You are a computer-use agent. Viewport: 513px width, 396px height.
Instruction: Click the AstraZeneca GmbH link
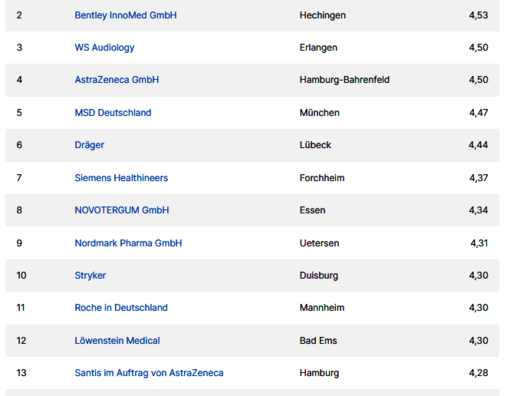(117, 80)
